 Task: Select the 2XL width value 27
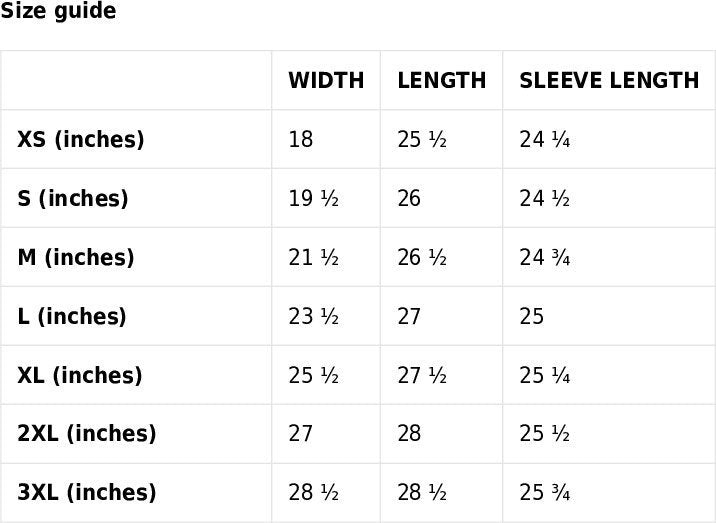pyautogui.click(x=301, y=434)
